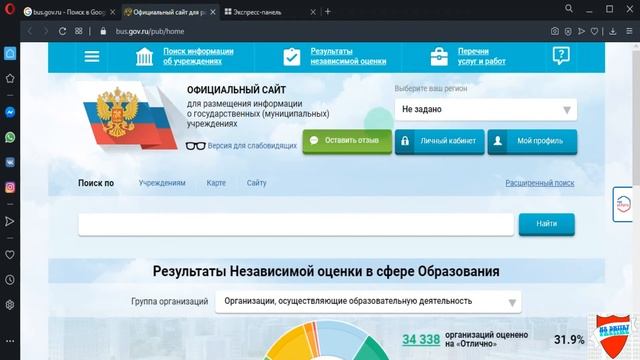The width and height of the screenshot is (640, 360).
Task: Click the help question mark icon
Action: (x=561, y=56)
